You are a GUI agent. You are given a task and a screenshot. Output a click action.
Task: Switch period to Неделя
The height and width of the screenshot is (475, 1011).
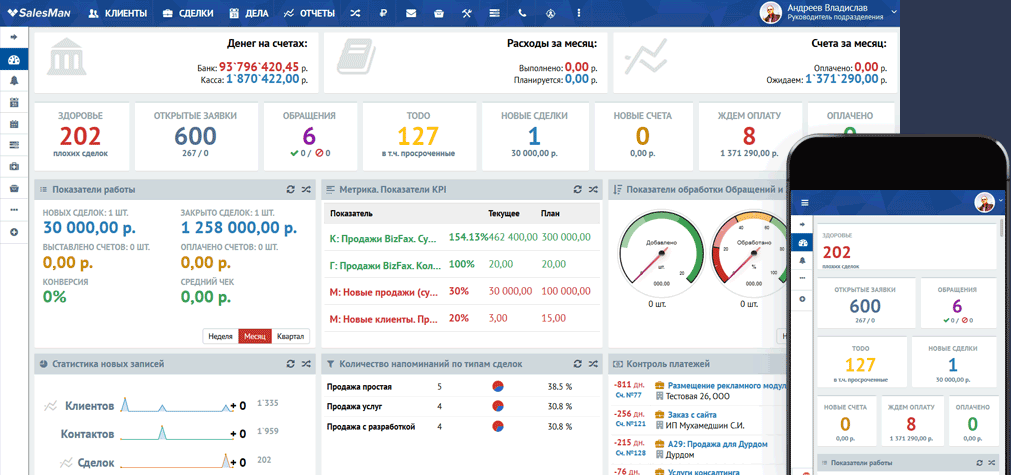[x=220, y=336]
